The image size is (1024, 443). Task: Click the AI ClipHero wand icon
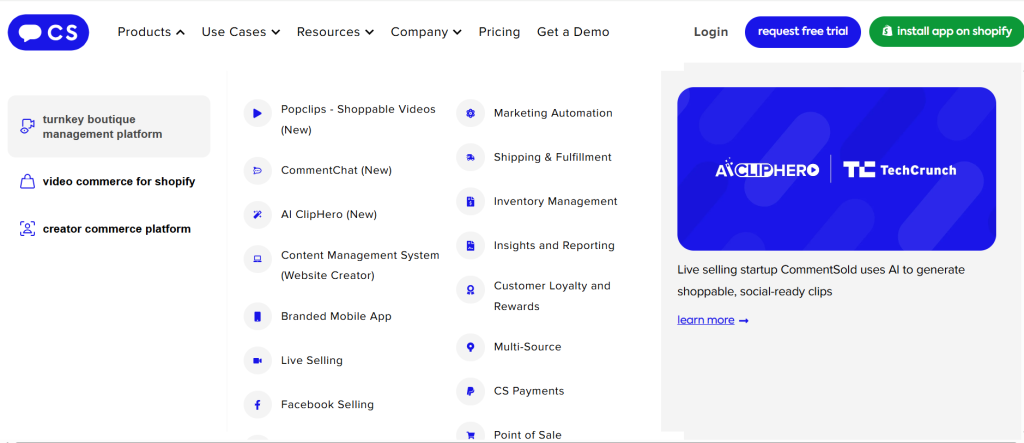coord(257,215)
